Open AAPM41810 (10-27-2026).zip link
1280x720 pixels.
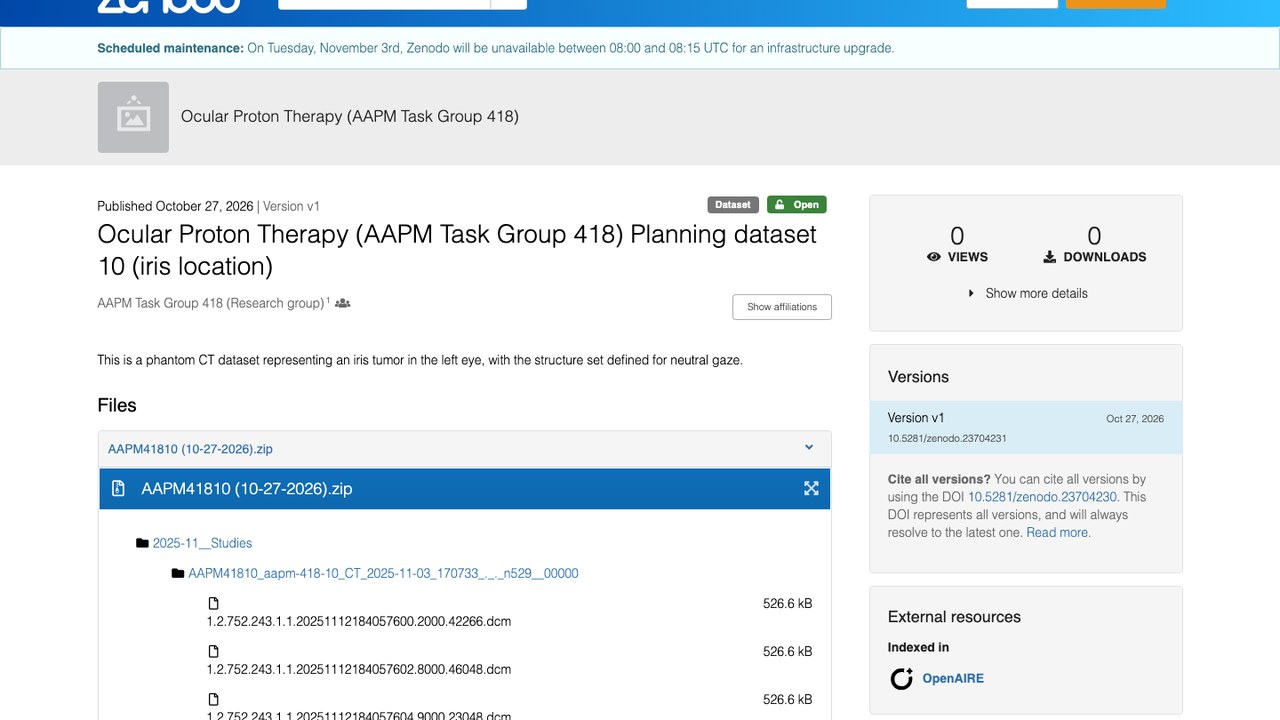pos(190,449)
